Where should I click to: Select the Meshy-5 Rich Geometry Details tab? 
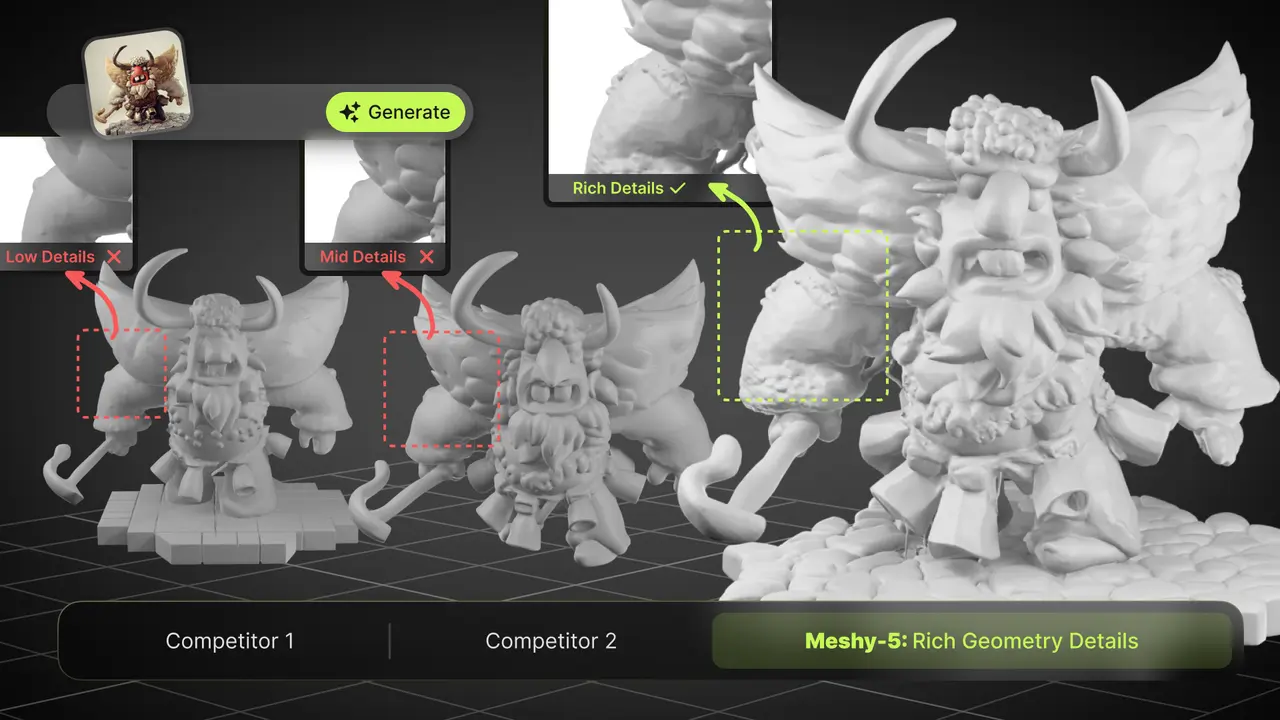click(971, 641)
